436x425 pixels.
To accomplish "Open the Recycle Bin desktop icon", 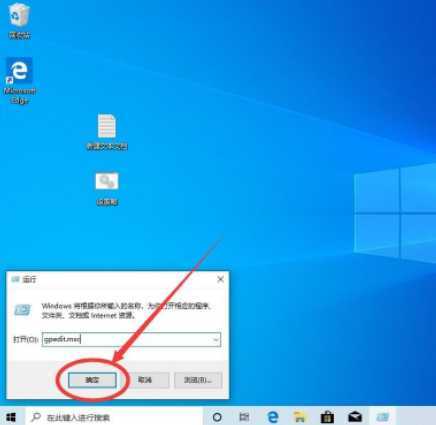I will pos(20,21).
